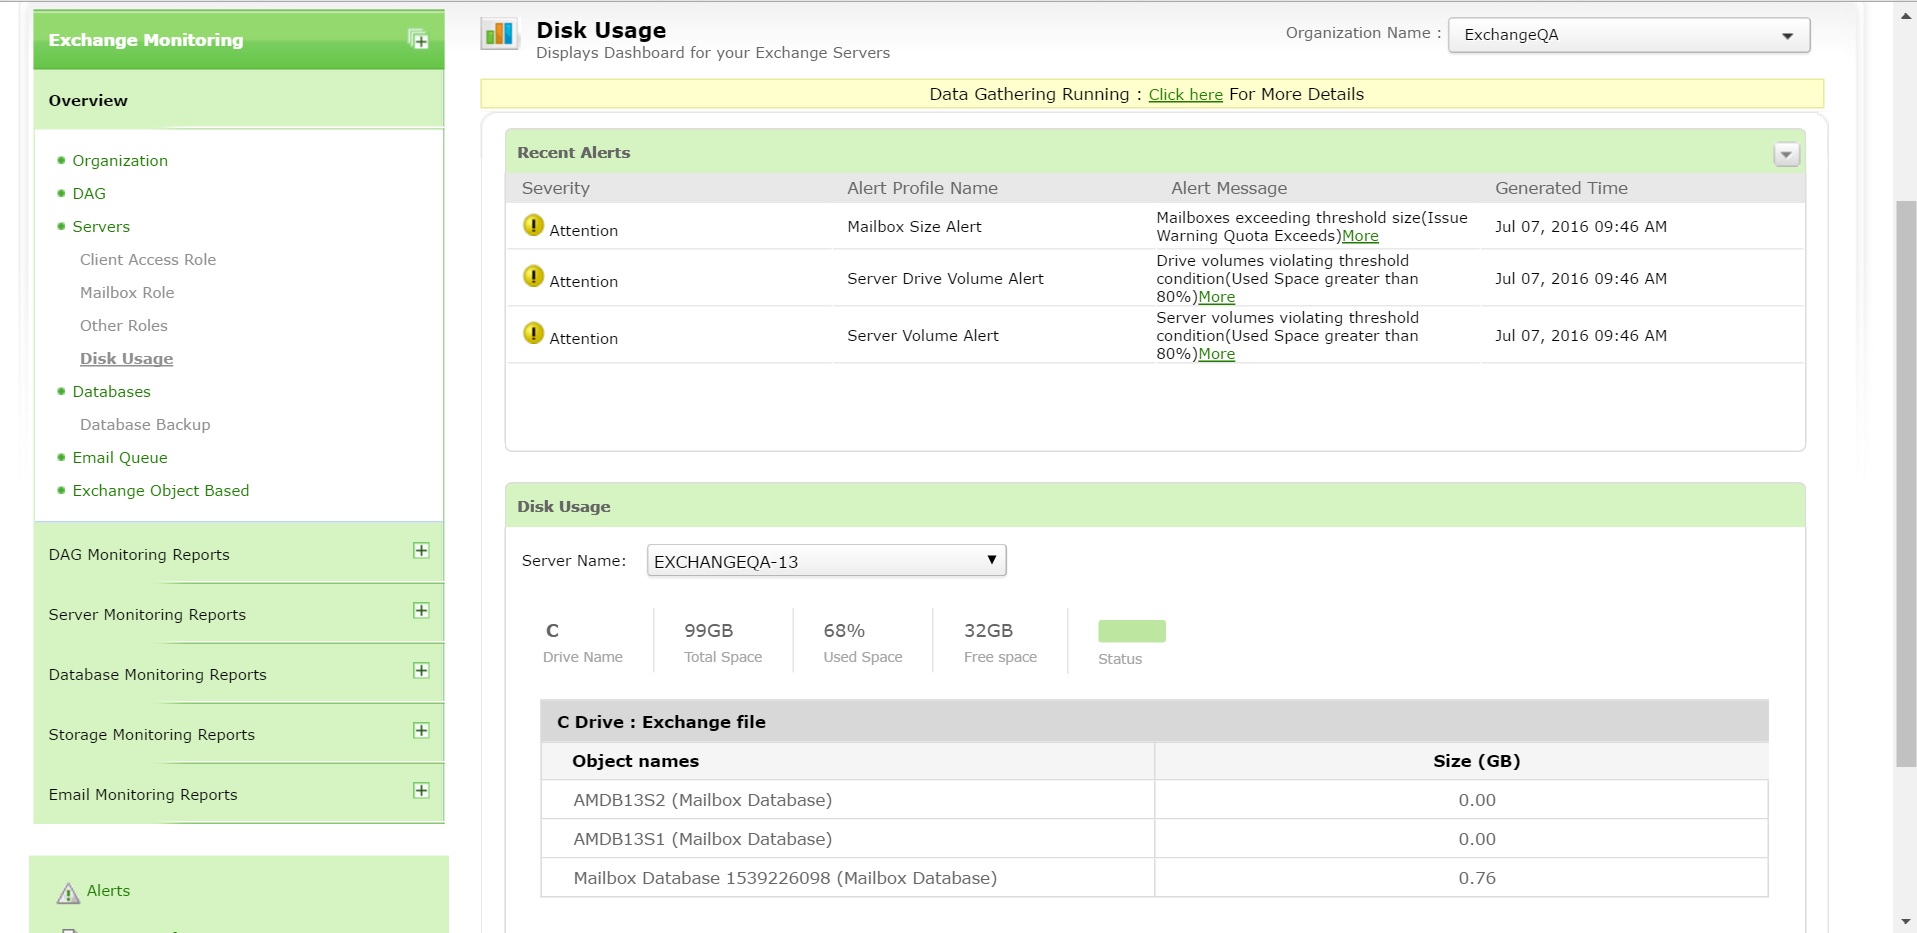Click the page scrollbar up arrow

tap(1906, 16)
